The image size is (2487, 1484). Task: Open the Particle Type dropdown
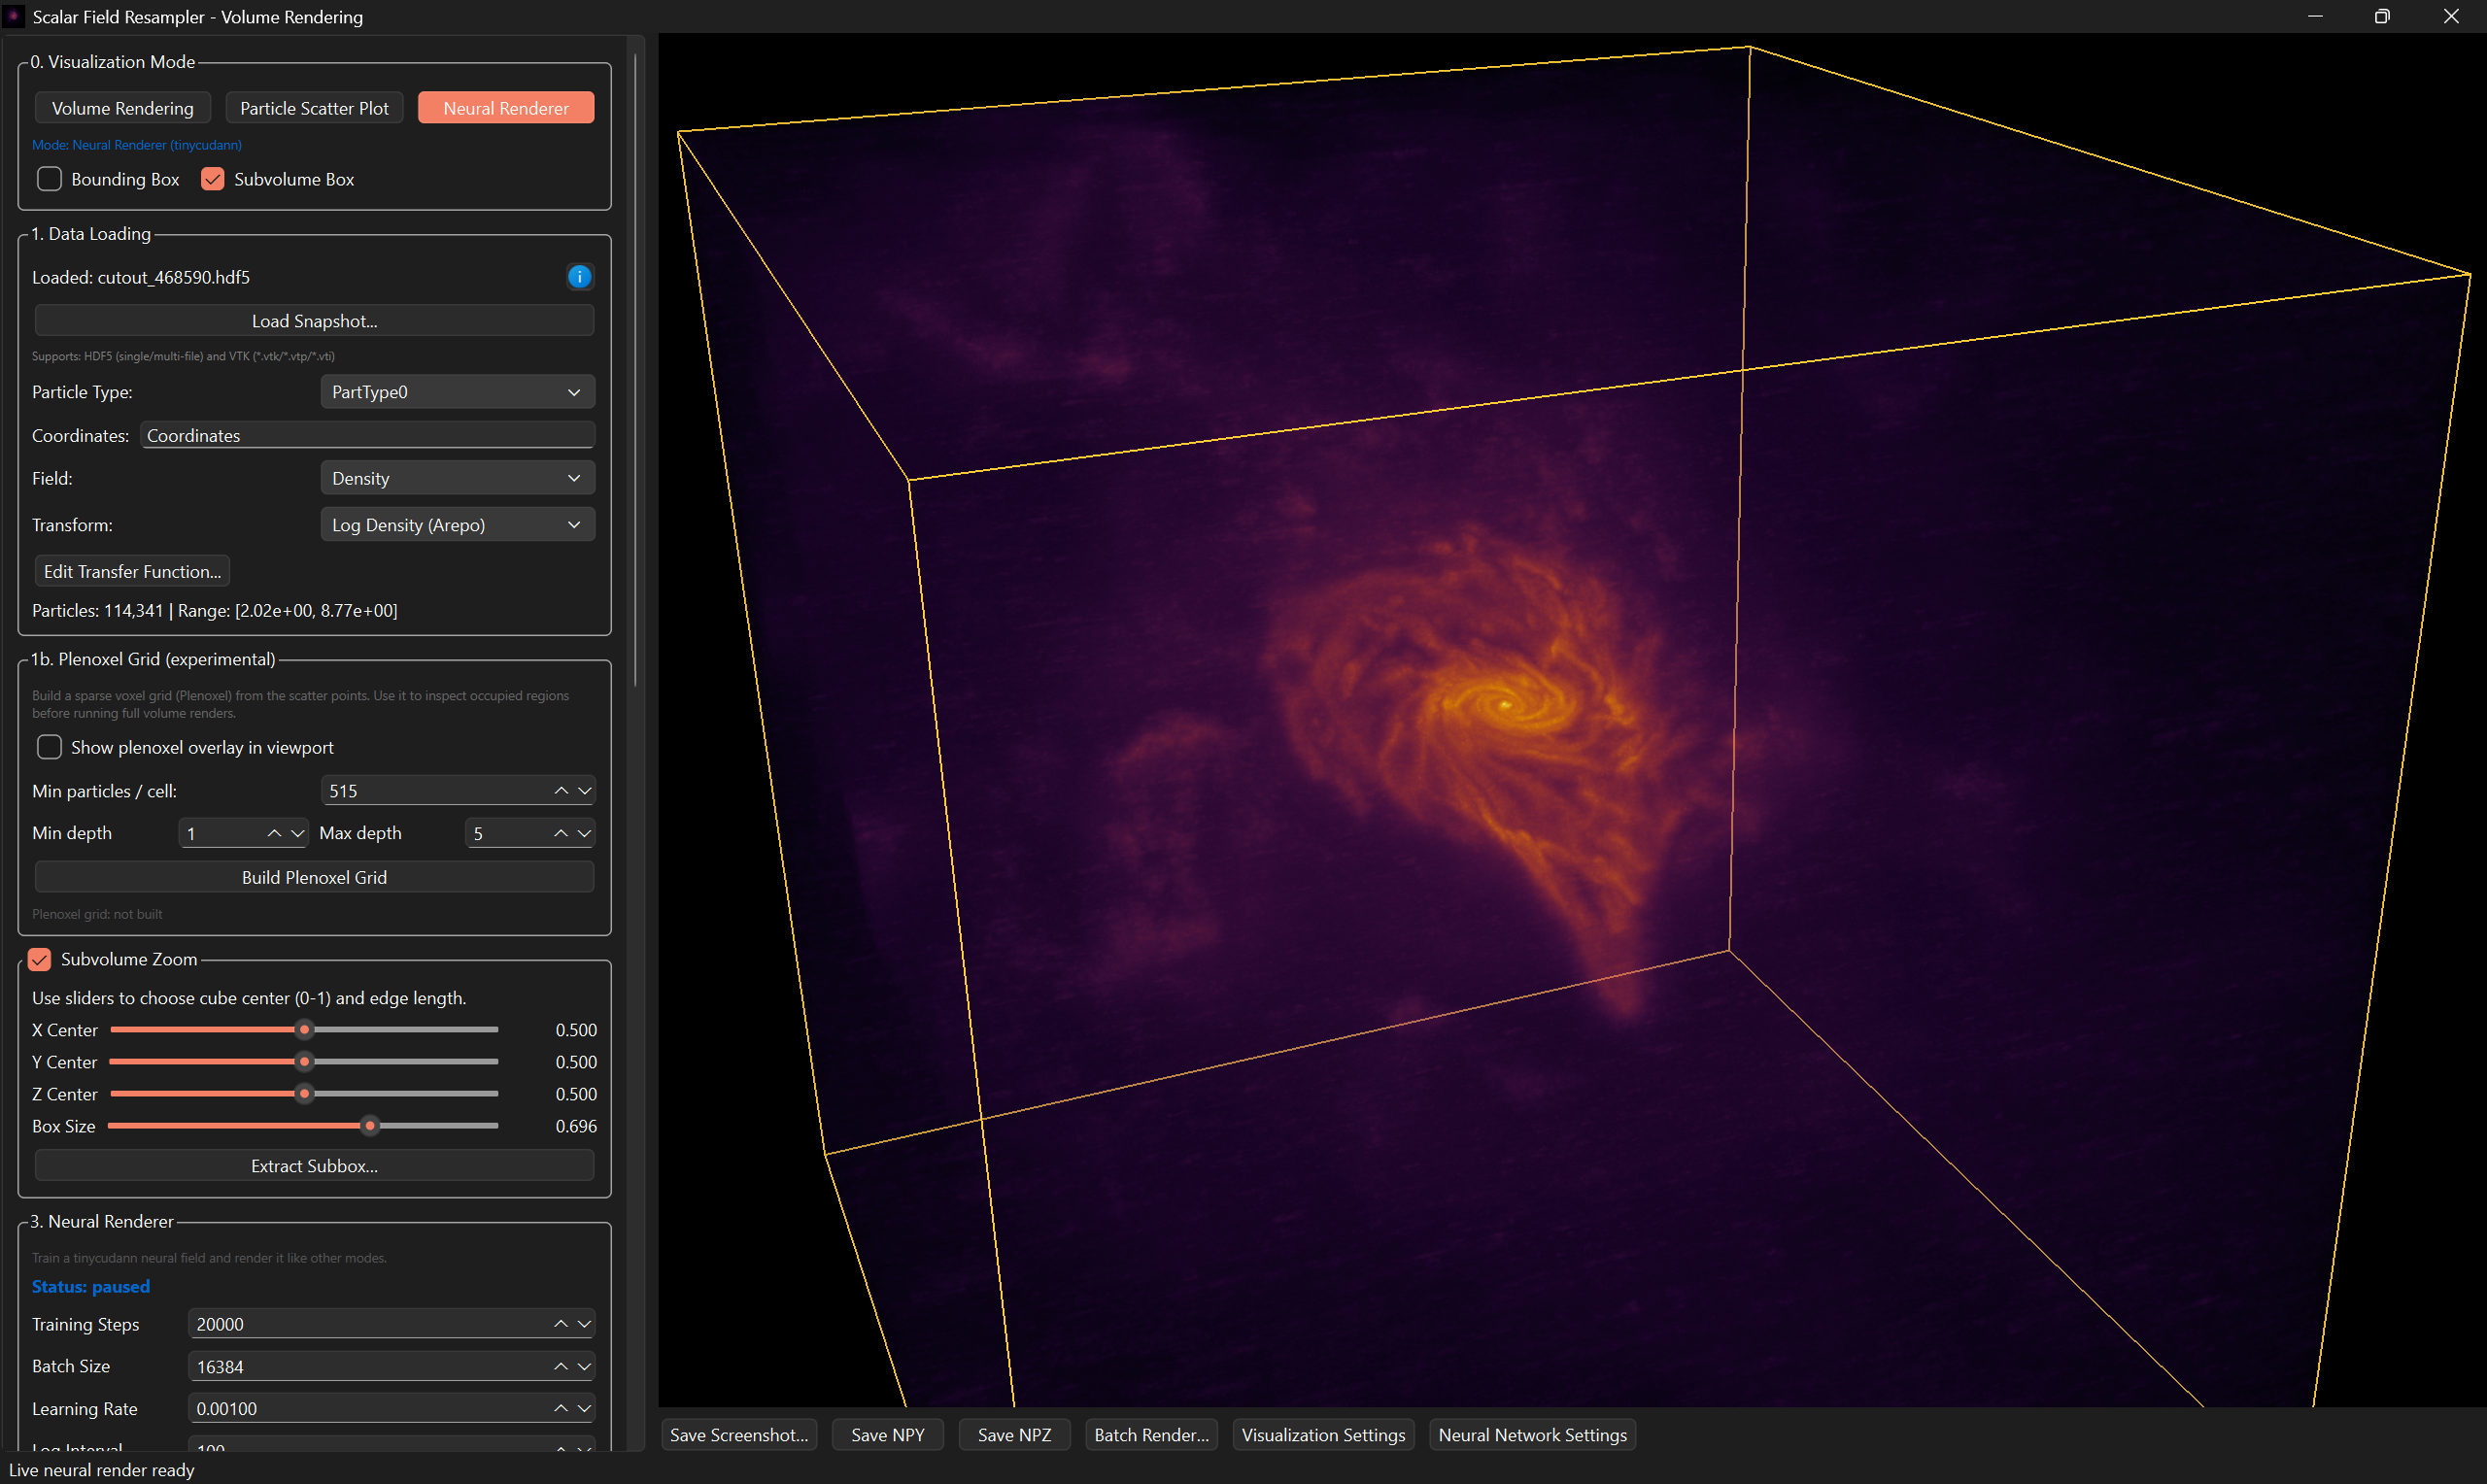pos(457,392)
